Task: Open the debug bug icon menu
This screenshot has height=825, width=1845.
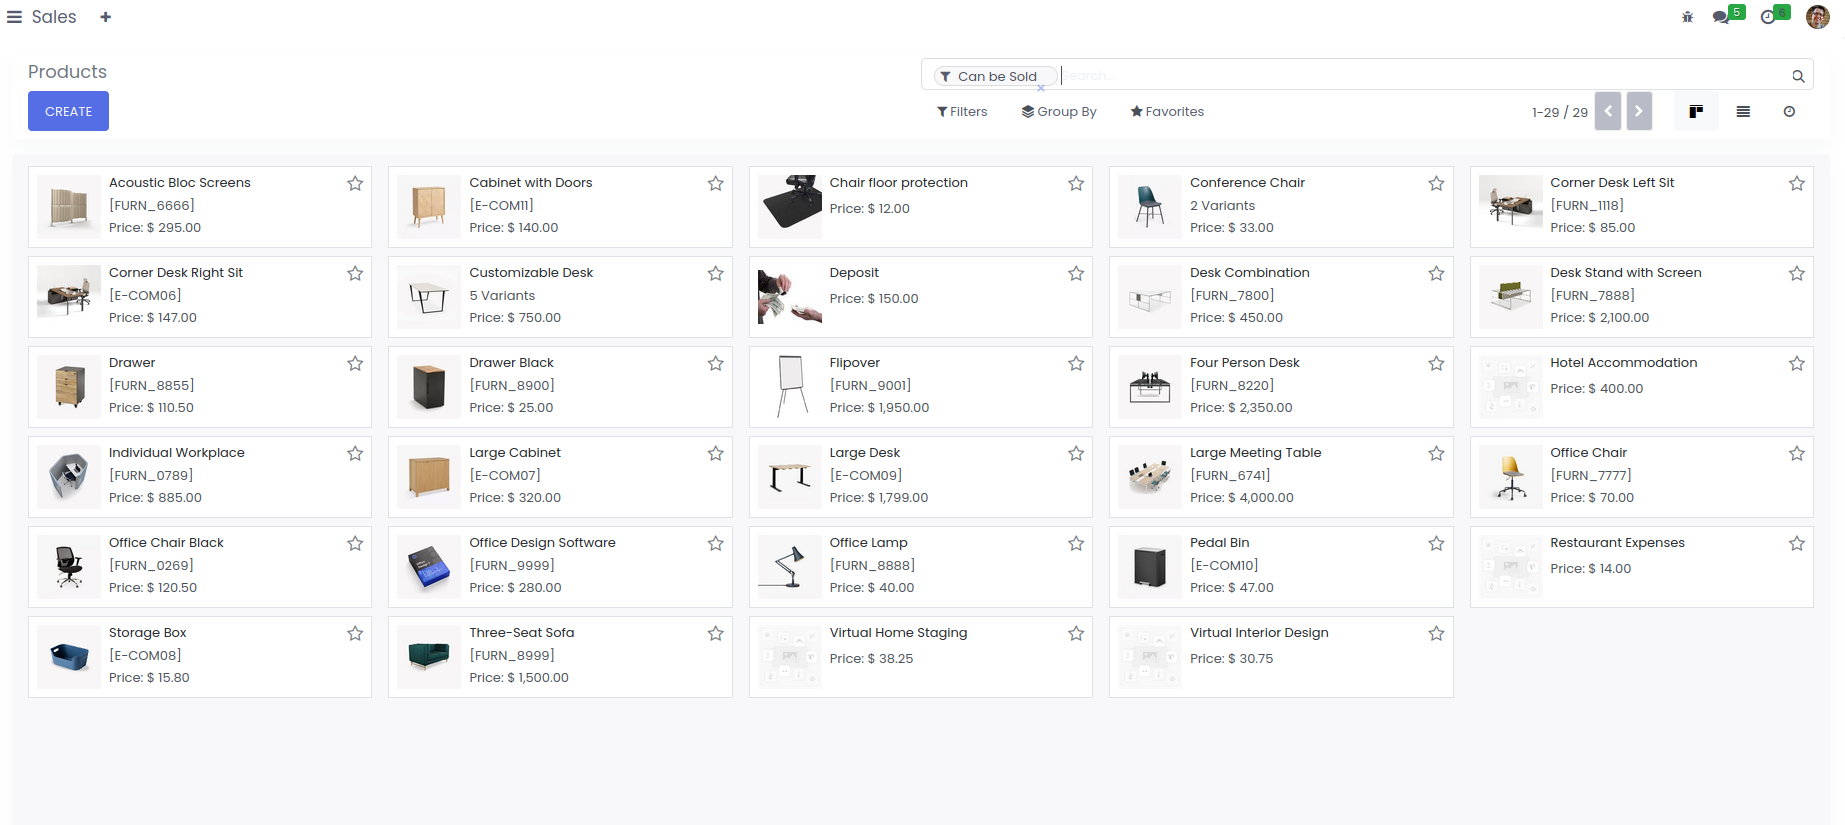Action: coord(1687,17)
